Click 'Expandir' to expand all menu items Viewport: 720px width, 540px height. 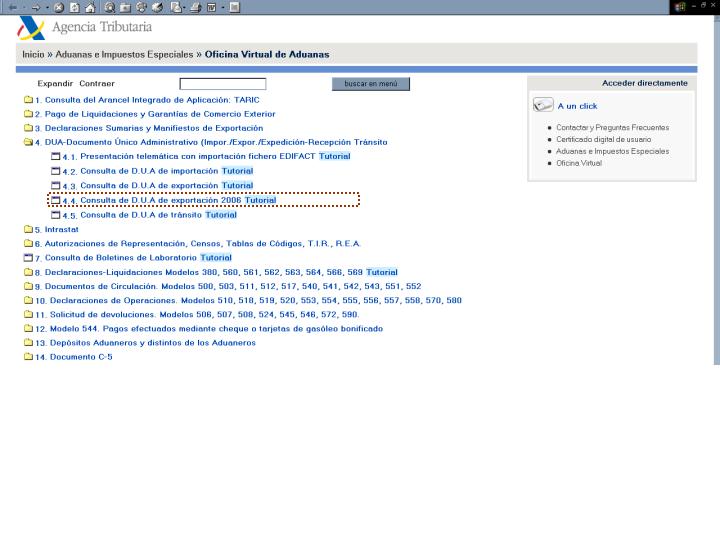55,84
